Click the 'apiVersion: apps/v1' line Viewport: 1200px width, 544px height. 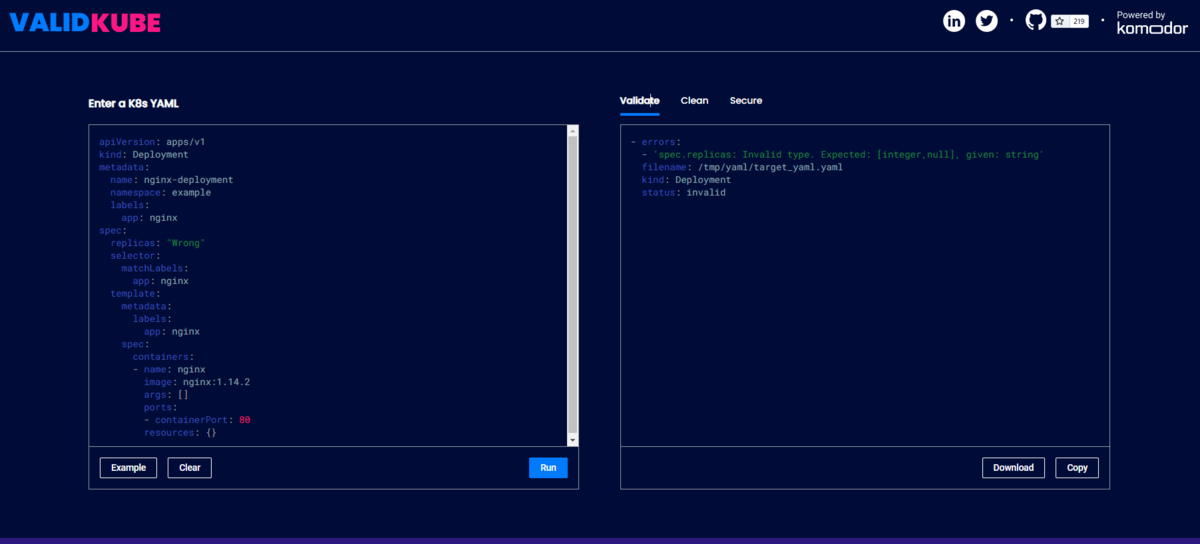tap(152, 142)
